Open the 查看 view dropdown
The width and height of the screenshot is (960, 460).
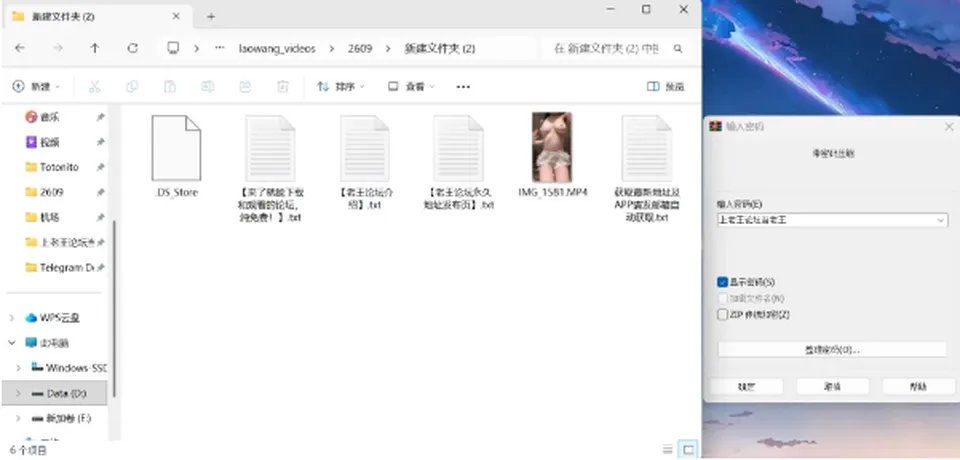pos(411,86)
